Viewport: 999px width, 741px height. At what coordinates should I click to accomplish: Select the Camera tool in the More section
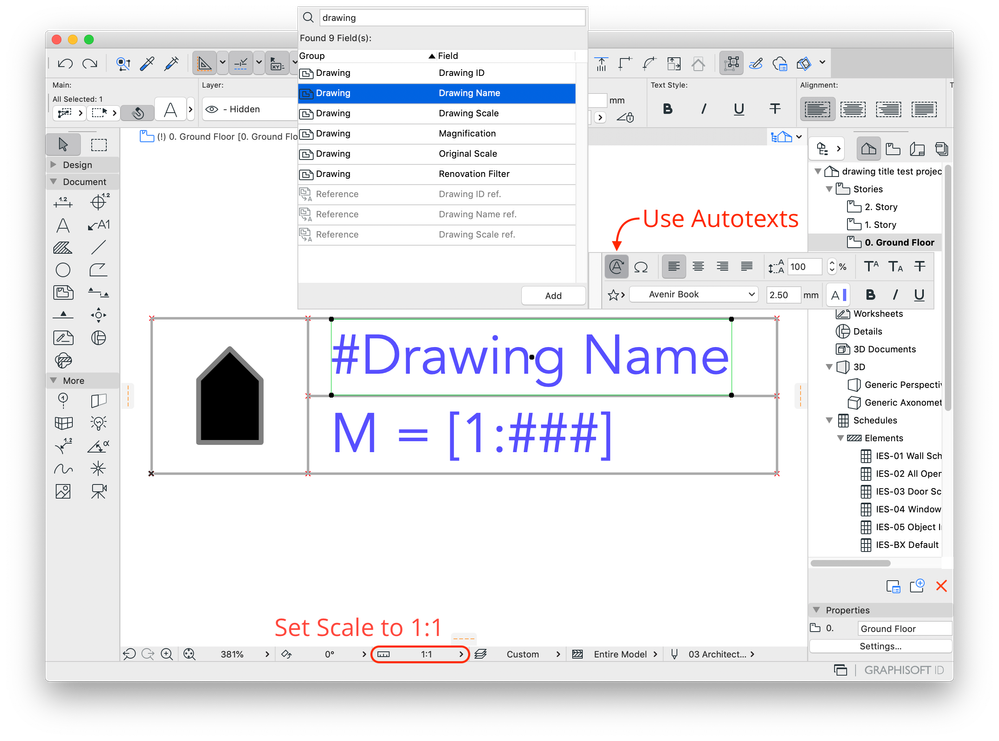tap(98, 491)
